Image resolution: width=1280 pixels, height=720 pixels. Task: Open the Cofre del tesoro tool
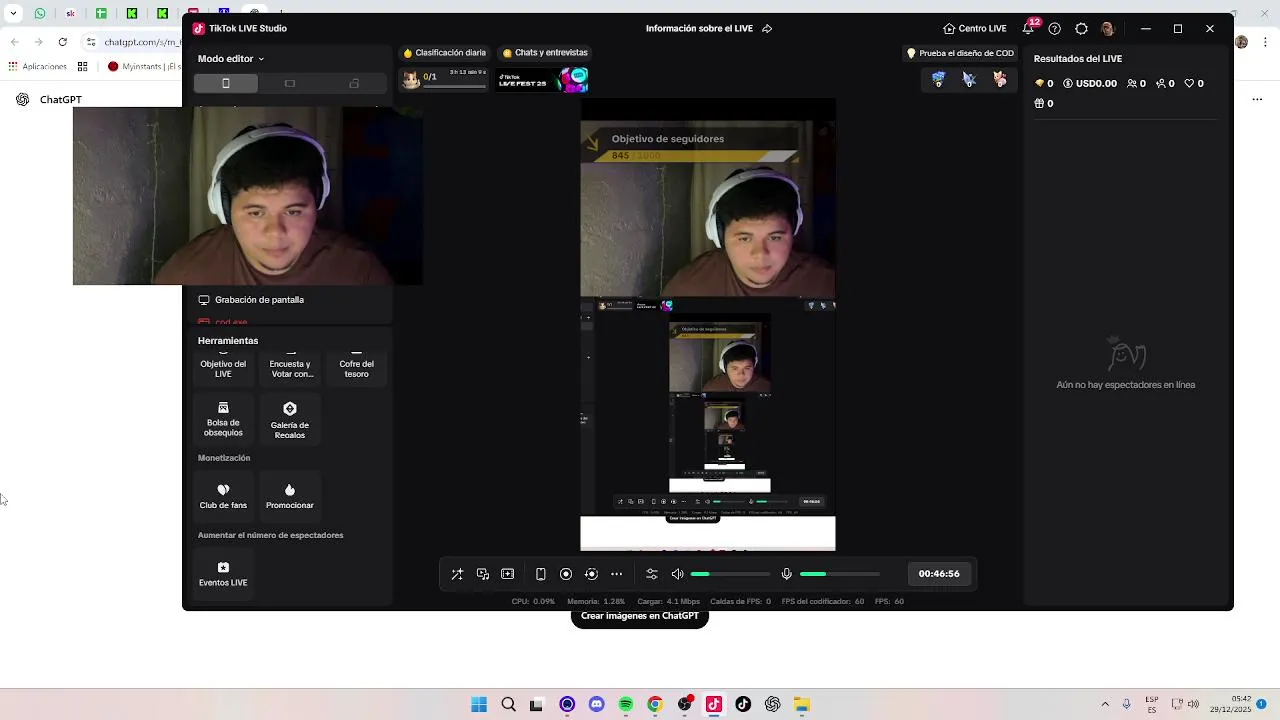[x=357, y=366]
